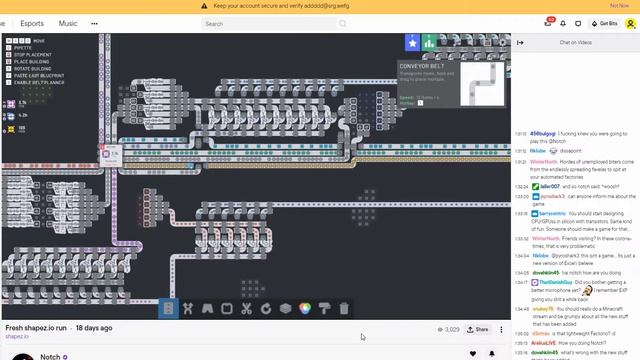This screenshot has height=360, width=640.
Task: Click the "18 days ago" date text
Action: (94, 328)
